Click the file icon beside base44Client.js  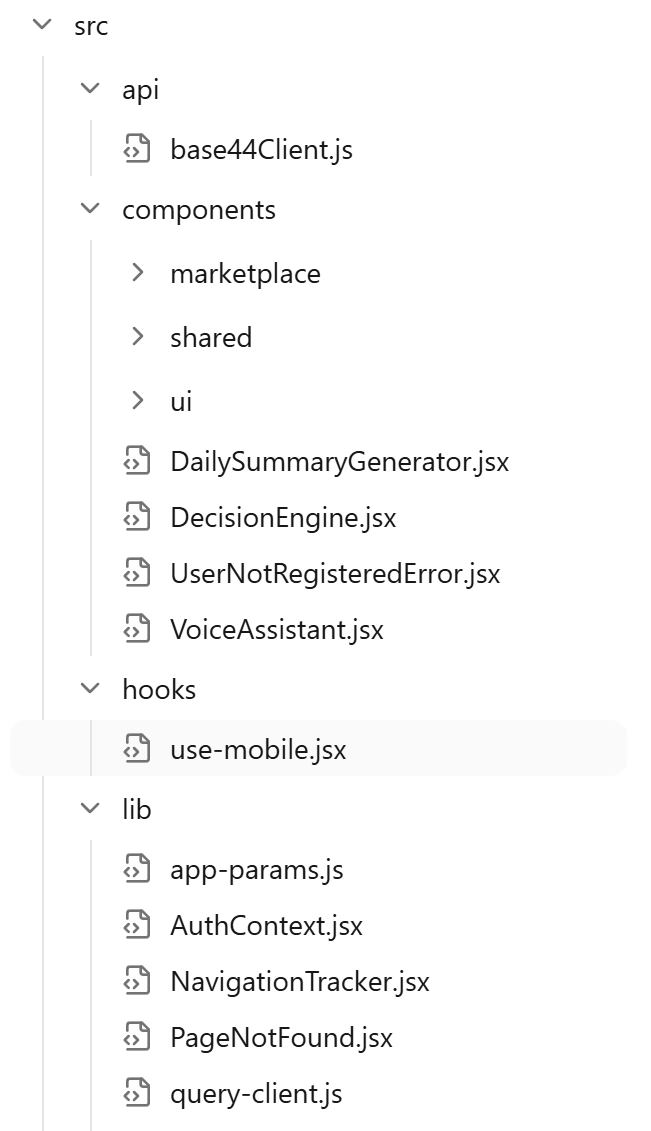(x=137, y=149)
